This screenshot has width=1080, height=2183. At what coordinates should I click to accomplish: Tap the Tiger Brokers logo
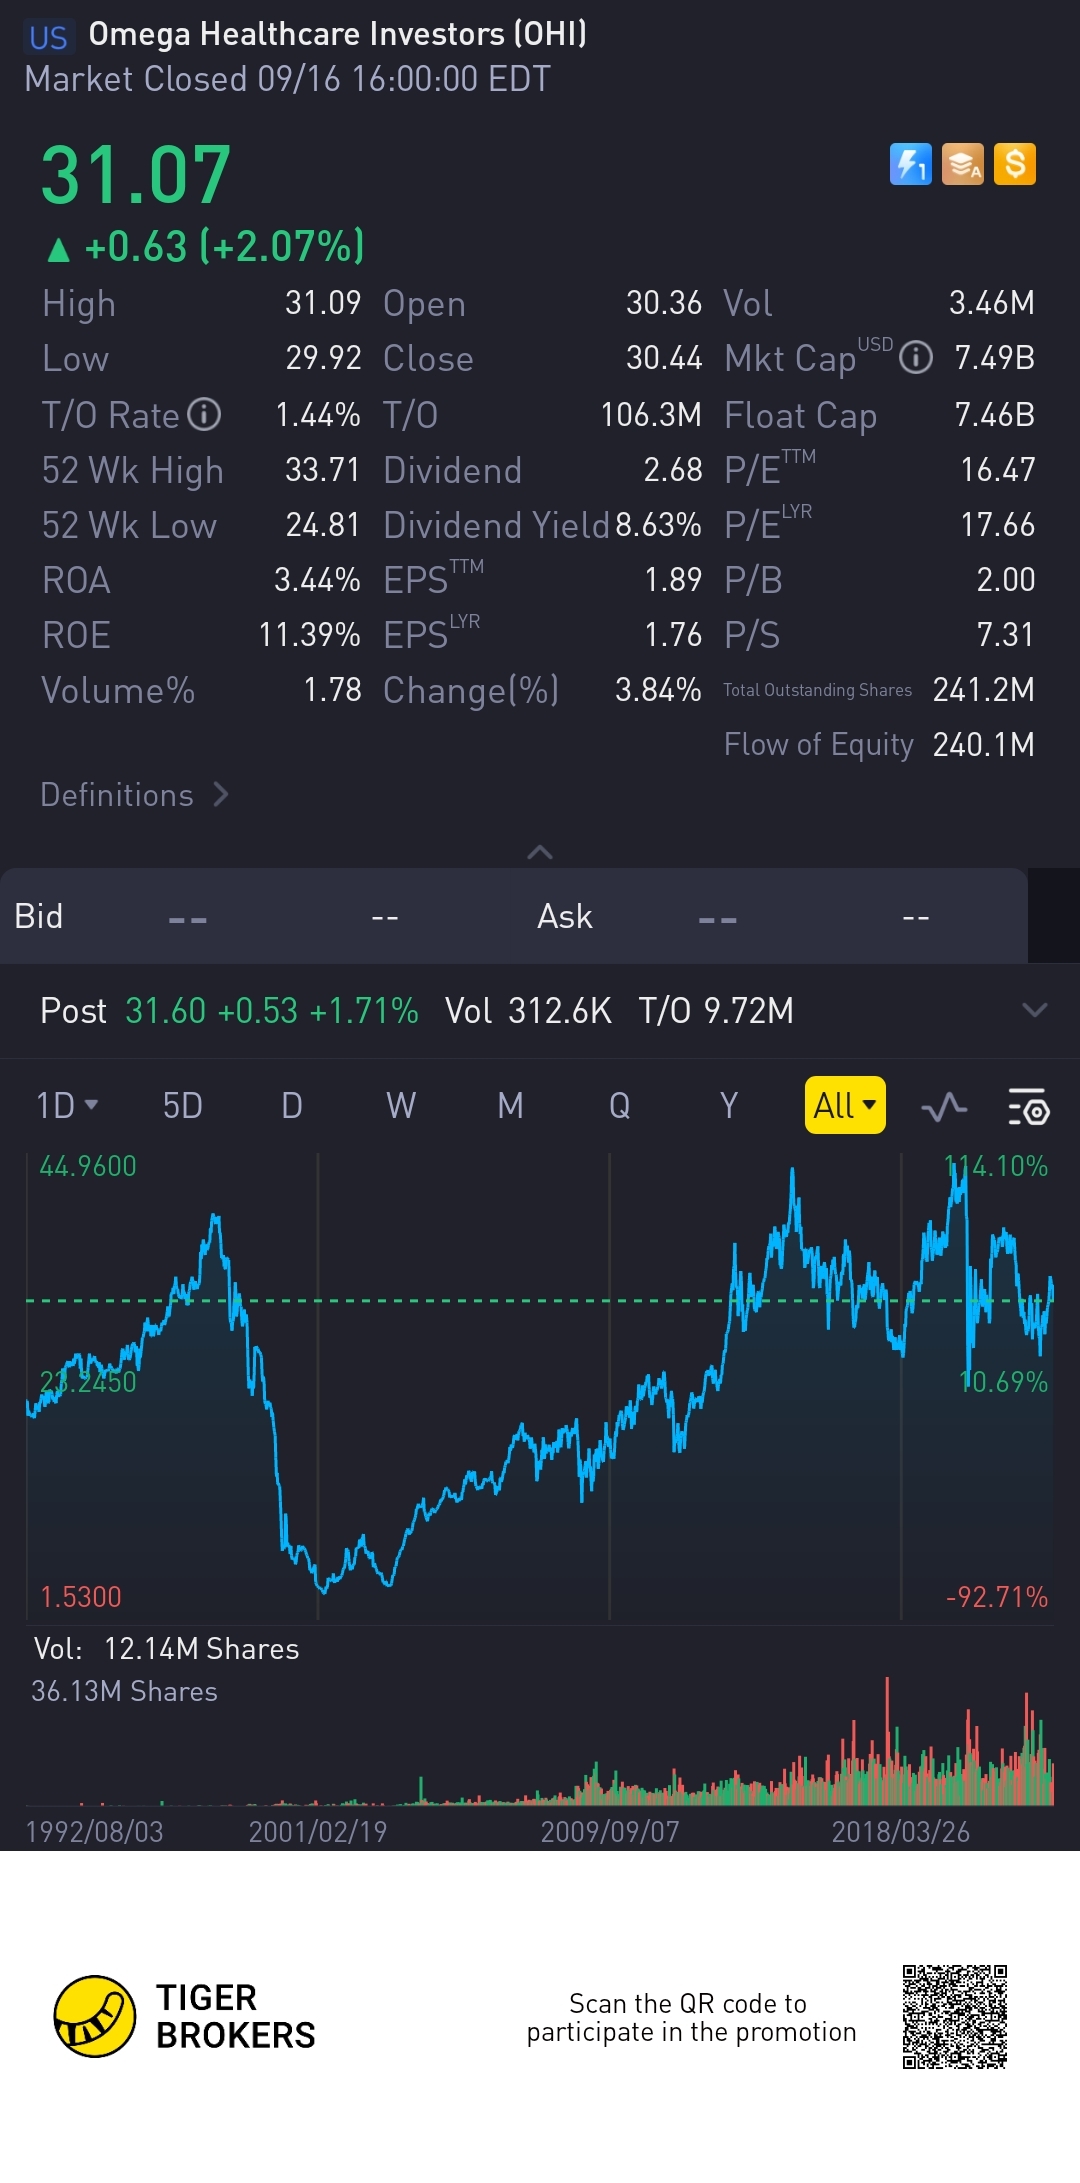pos(95,2016)
